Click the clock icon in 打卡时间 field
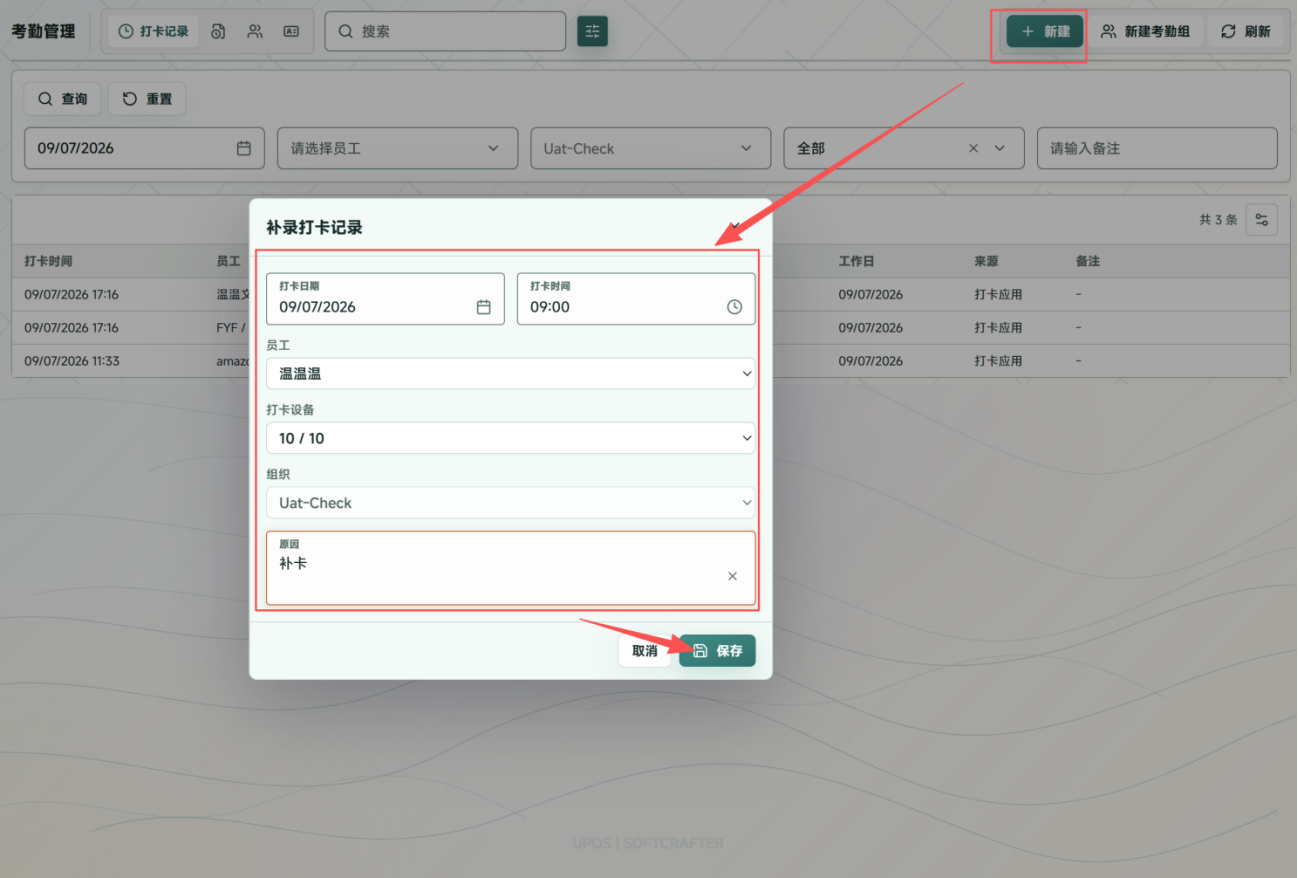 pyautogui.click(x=734, y=307)
